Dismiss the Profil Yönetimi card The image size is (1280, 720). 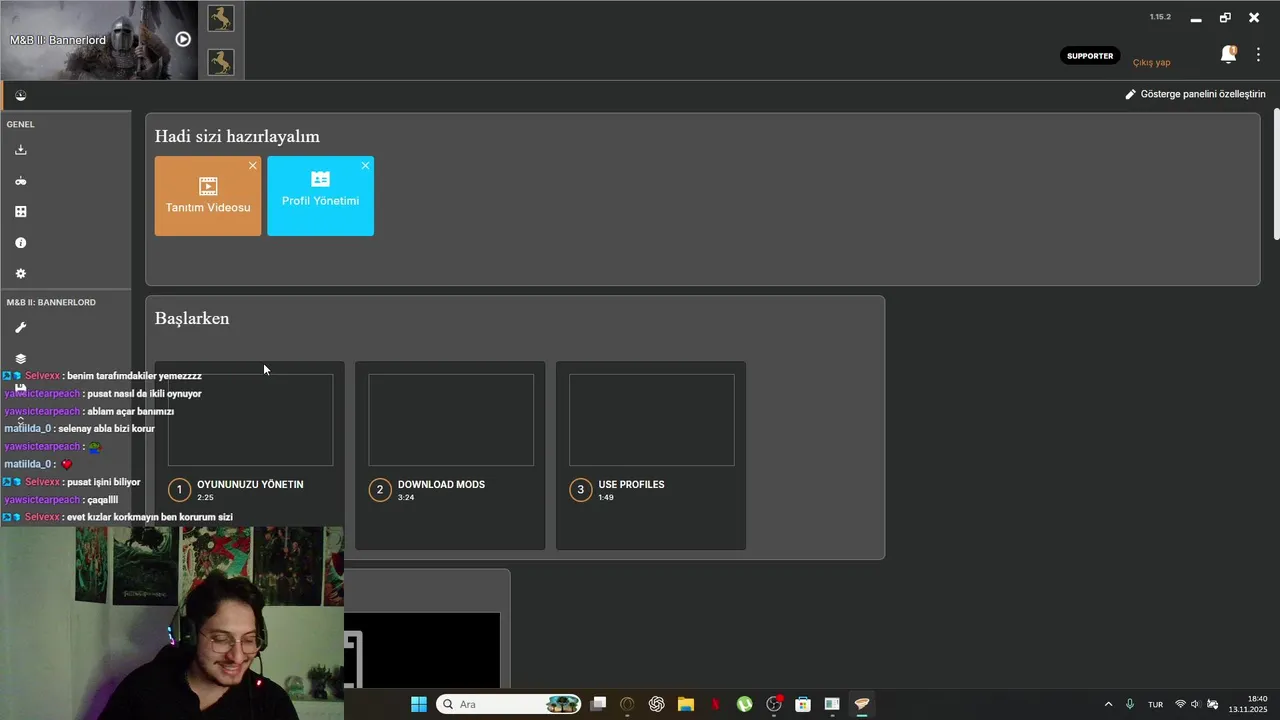[365, 165]
